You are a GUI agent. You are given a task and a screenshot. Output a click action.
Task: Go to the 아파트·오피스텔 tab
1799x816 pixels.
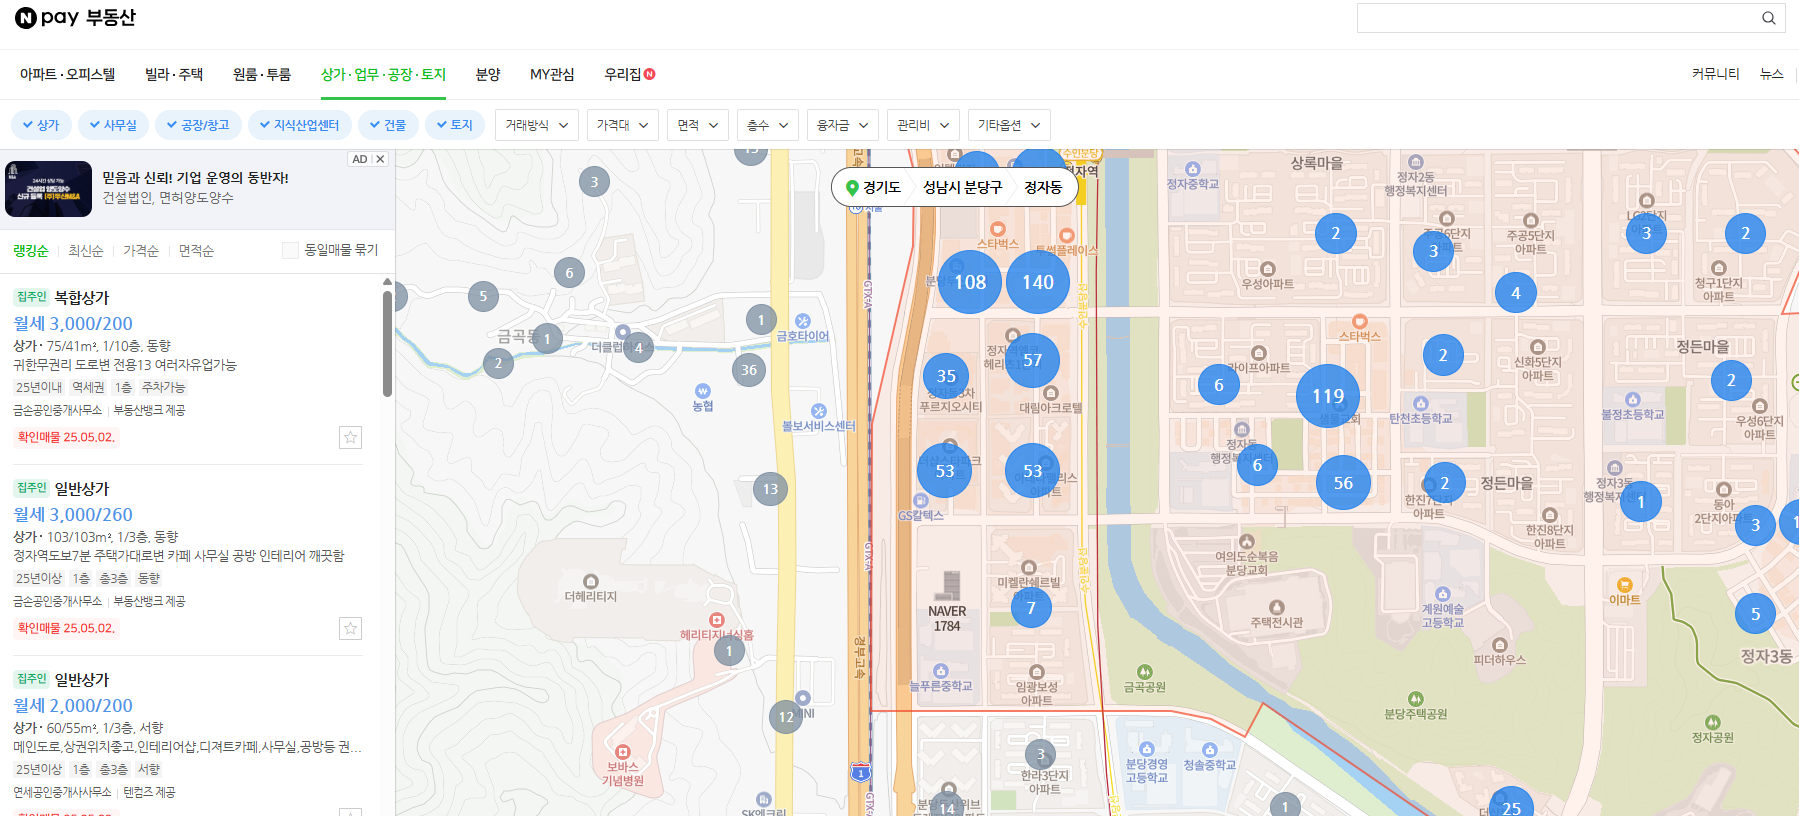click(x=68, y=74)
